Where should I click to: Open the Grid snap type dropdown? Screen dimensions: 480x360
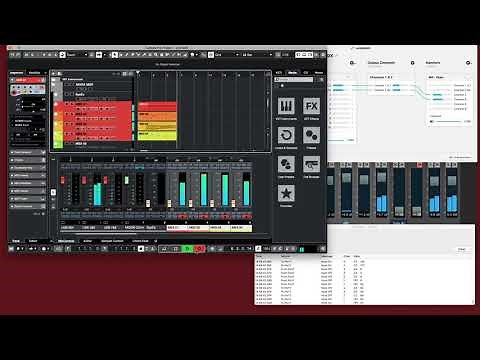(227, 54)
